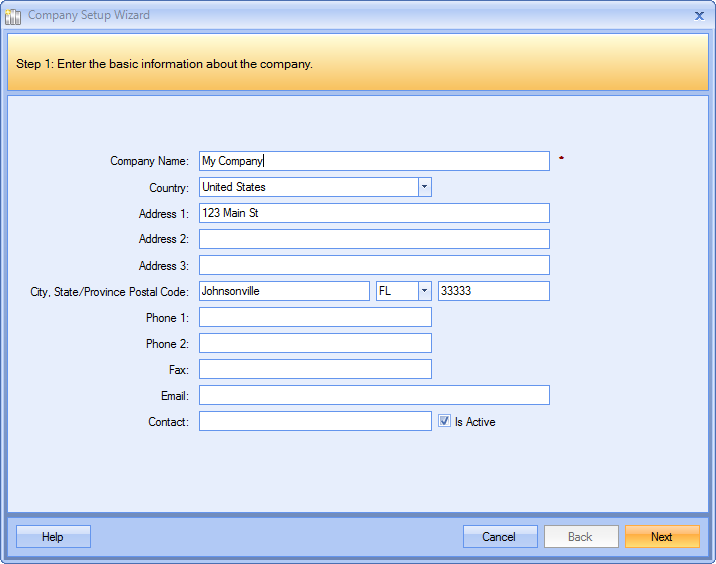This screenshot has width=716, height=564.
Task: Click the City field containing Johnsonville
Action: click(284, 291)
